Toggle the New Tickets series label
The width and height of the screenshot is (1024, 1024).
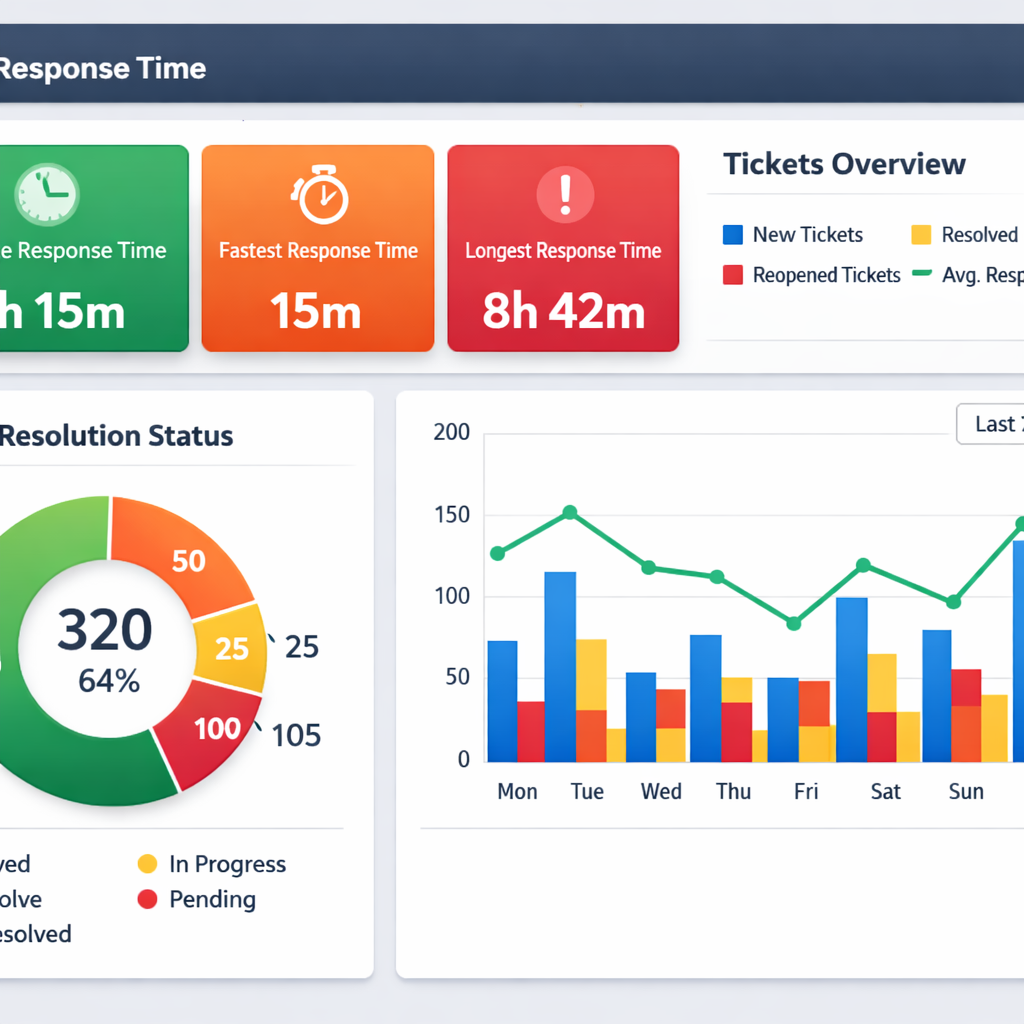coord(807,235)
